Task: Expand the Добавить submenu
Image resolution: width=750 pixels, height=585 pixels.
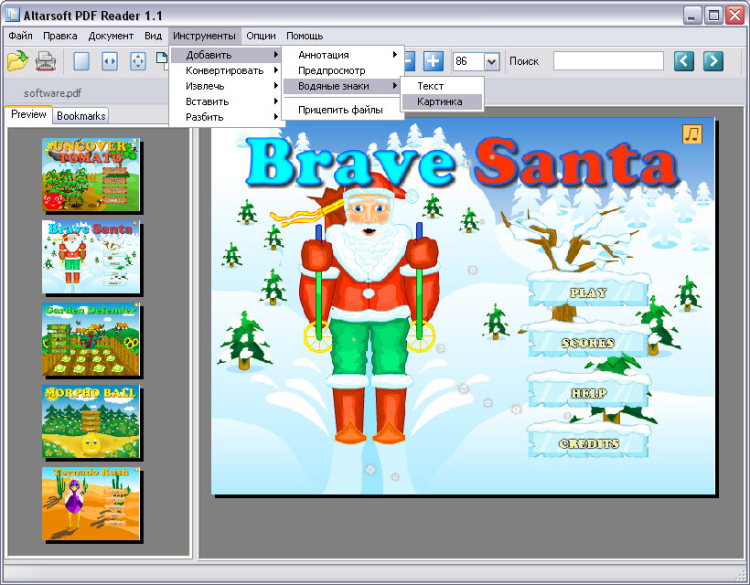Action: pyautogui.click(x=225, y=55)
